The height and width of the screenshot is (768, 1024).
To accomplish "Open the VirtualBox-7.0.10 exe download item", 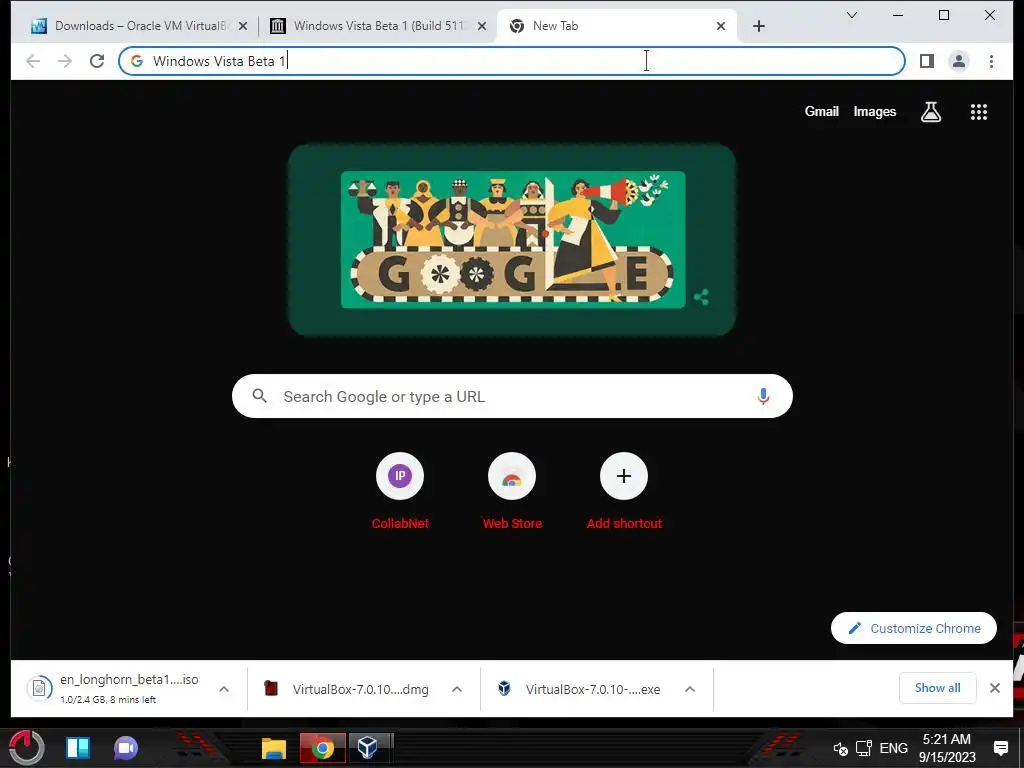I will point(581,689).
